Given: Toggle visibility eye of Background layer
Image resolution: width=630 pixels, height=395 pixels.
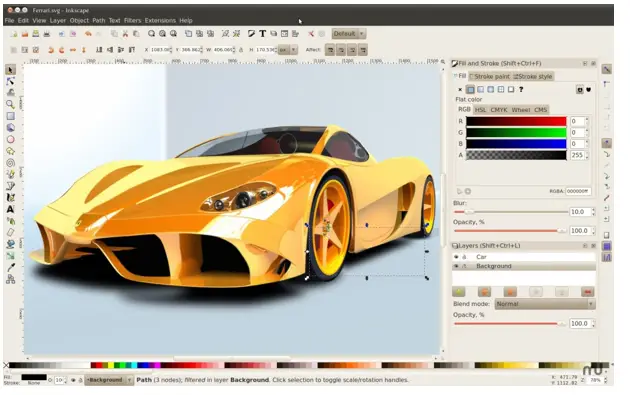Looking at the screenshot, I should [456, 266].
